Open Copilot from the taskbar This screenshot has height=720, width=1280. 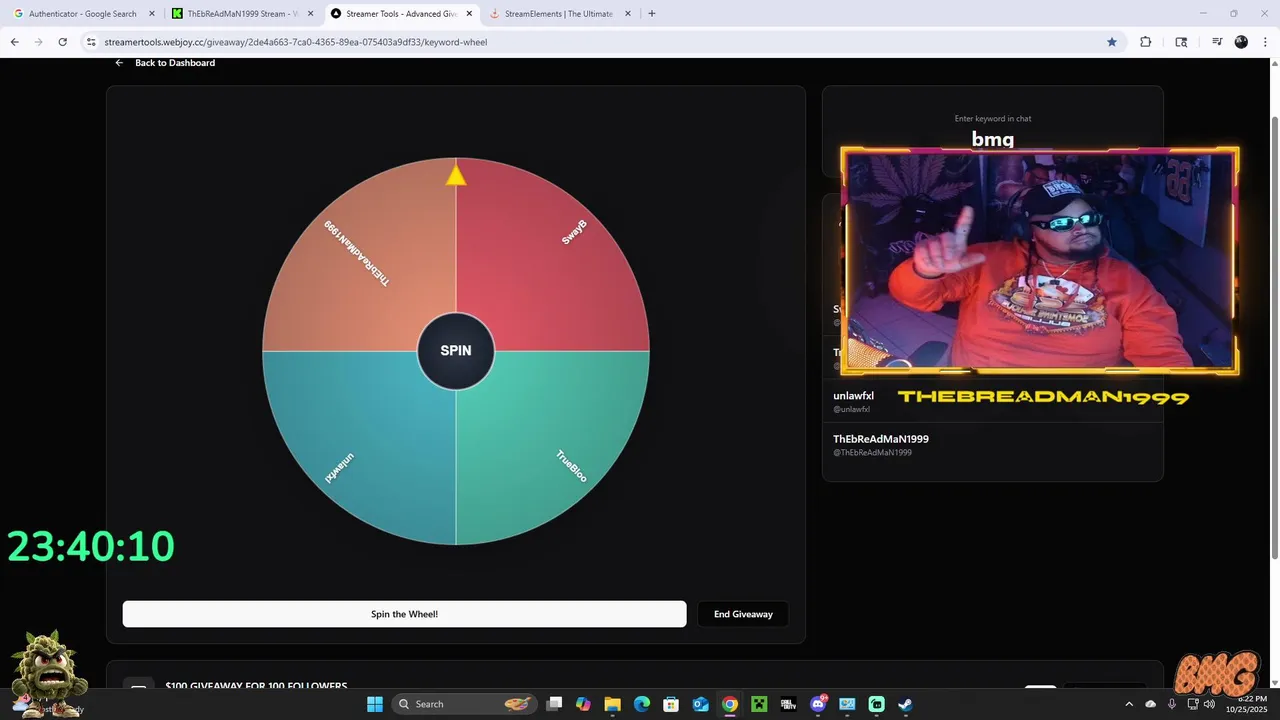click(584, 704)
